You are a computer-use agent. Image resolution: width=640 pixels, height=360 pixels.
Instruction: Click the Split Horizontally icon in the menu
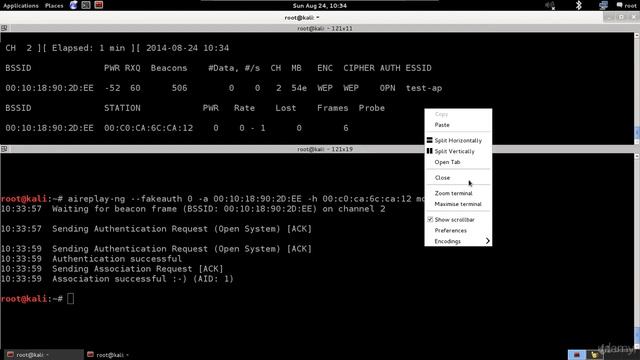point(429,140)
